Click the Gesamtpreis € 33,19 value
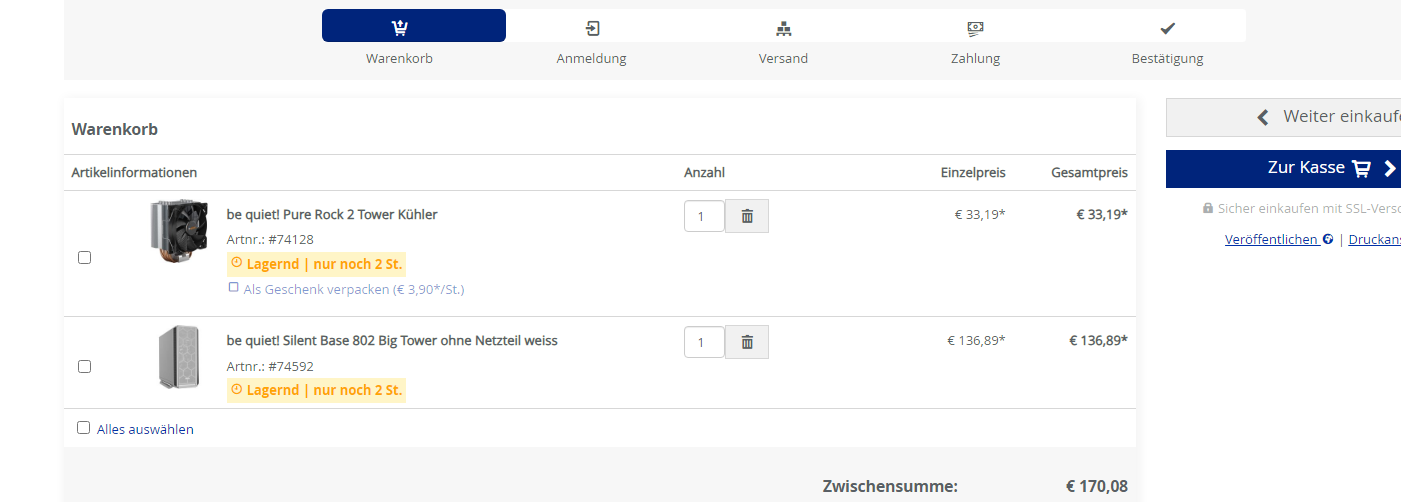The width and height of the screenshot is (1401, 502). tap(1102, 214)
